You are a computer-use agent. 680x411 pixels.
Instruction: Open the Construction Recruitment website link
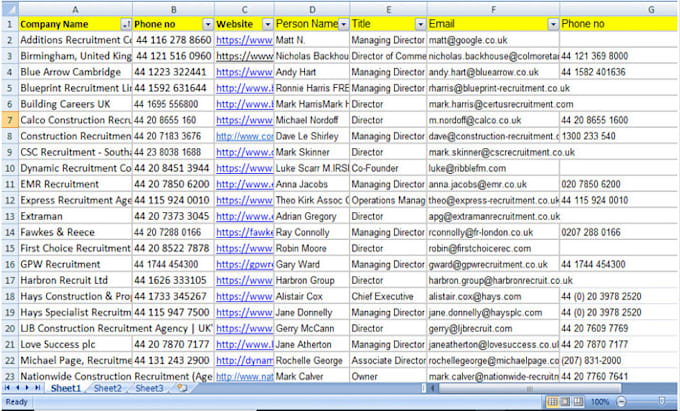point(244,136)
